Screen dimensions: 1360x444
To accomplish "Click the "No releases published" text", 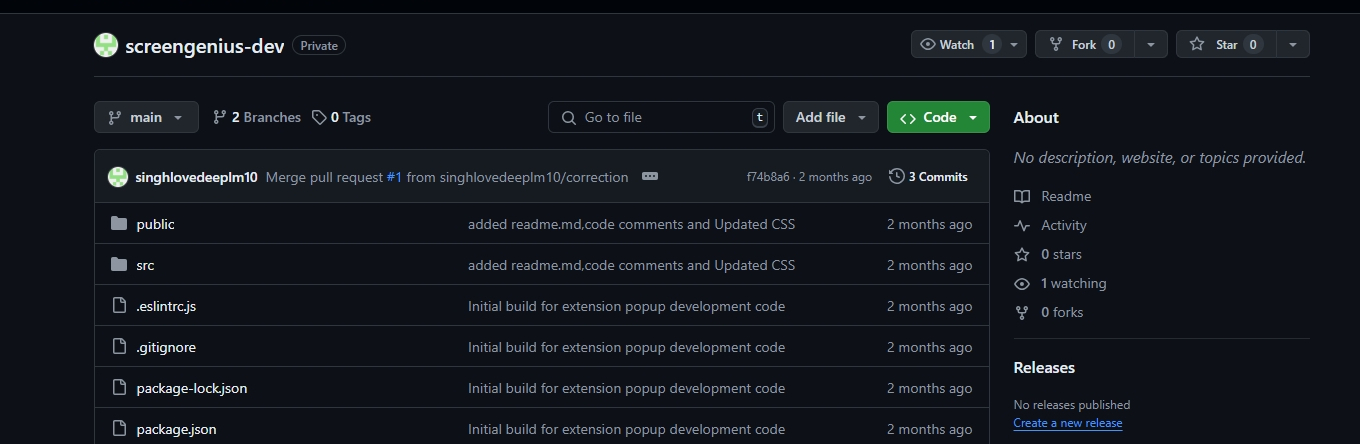I will click(x=1072, y=405).
